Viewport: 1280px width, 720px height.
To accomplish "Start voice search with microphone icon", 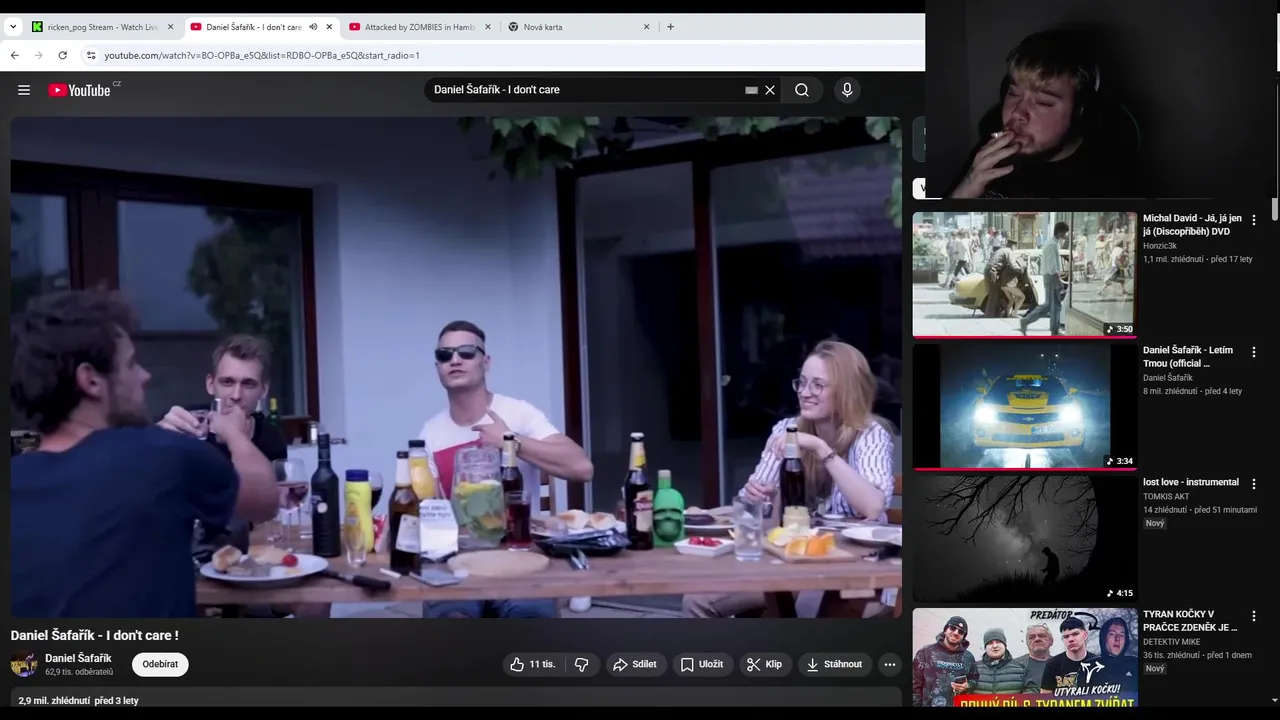I will (x=847, y=90).
